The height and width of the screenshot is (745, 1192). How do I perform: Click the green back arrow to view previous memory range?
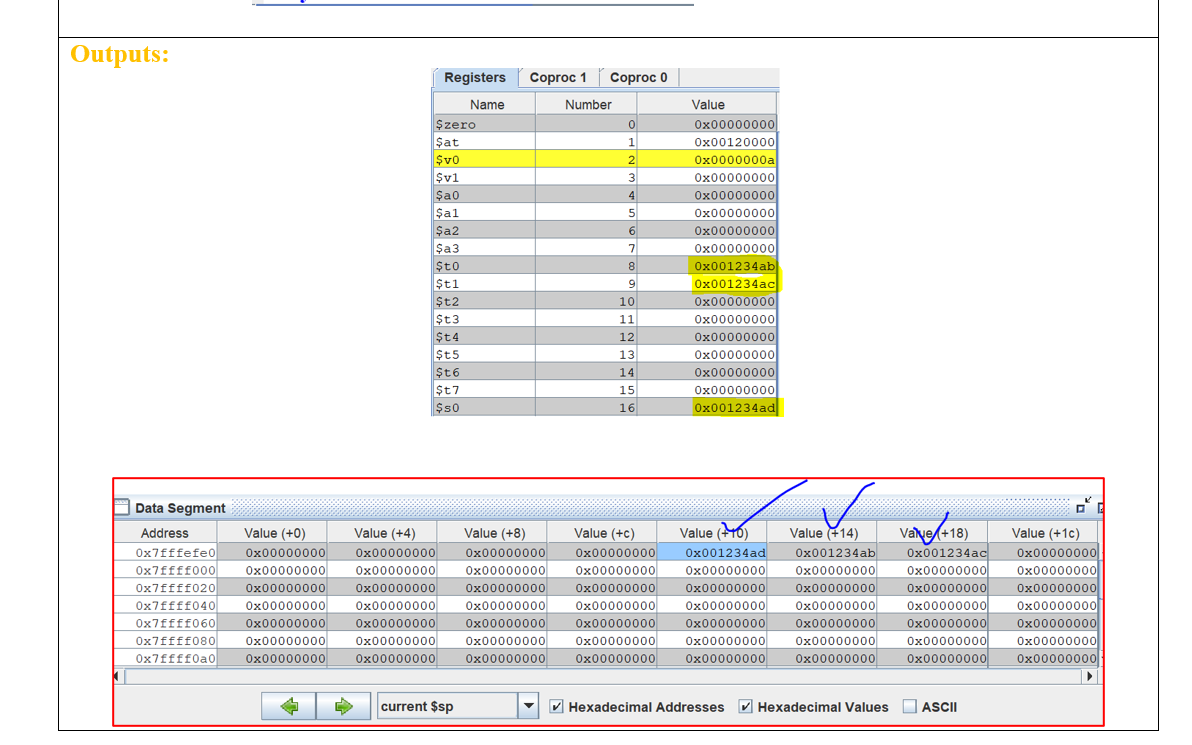[x=289, y=706]
